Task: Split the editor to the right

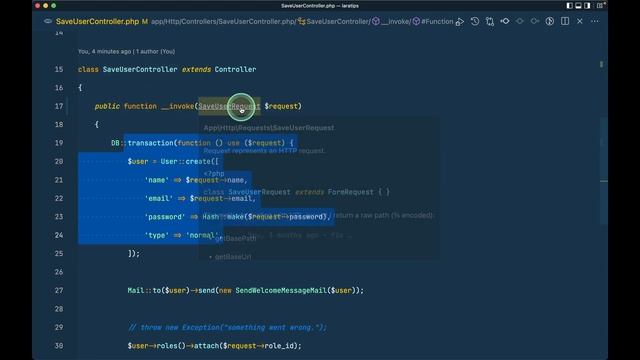Action: 565,21
